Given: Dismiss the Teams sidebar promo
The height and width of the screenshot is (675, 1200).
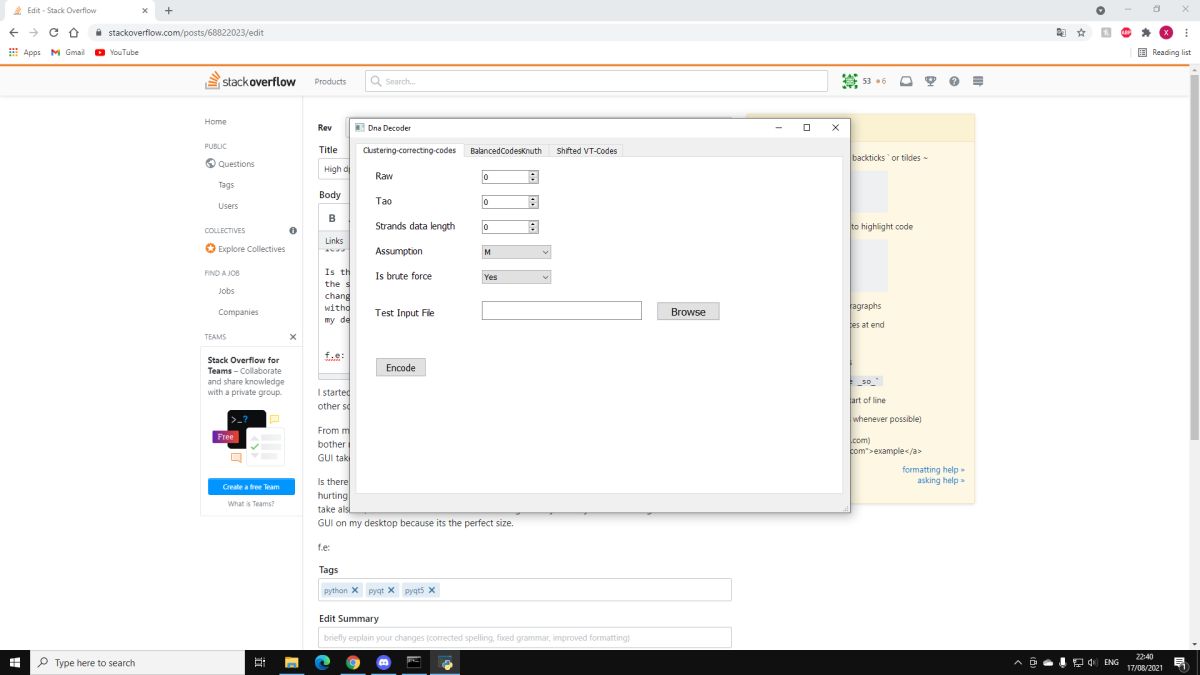Looking at the screenshot, I should [x=293, y=337].
